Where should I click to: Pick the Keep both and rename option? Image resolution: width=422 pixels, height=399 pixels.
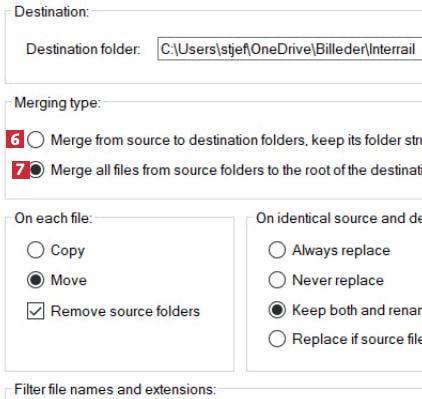[277, 310]
